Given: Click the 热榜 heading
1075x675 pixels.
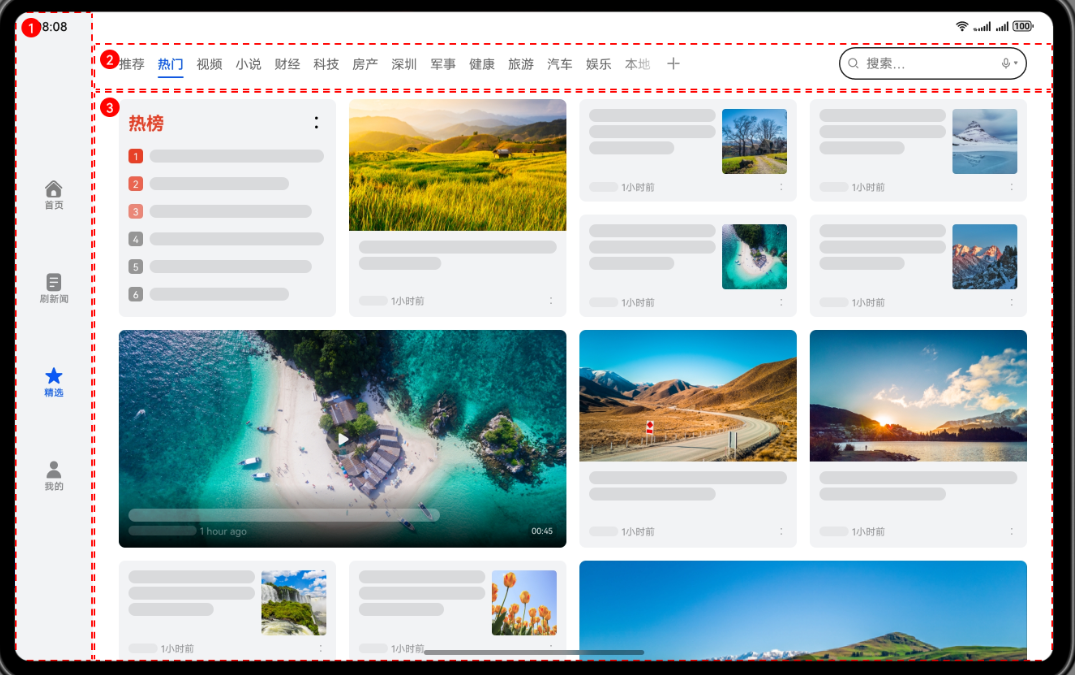Looking at the screenshot, I should coord(146,123).
